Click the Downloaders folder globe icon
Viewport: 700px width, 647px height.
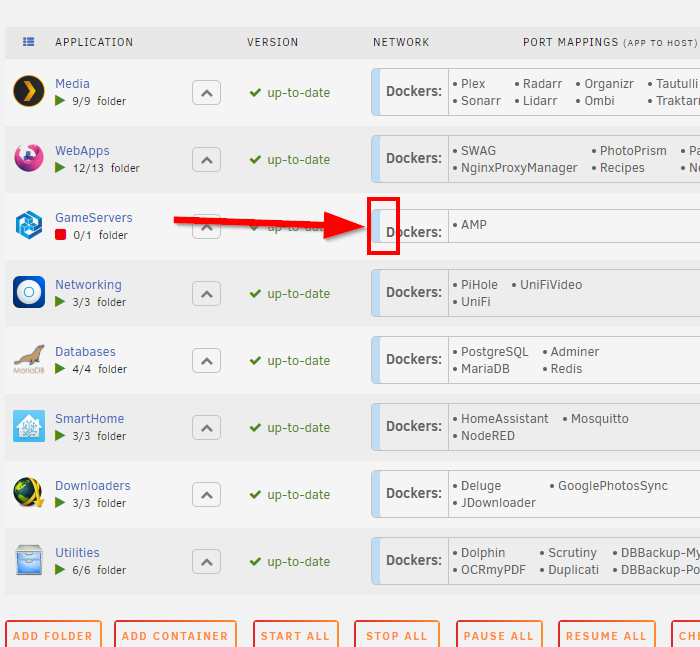(x=29, y=493)
